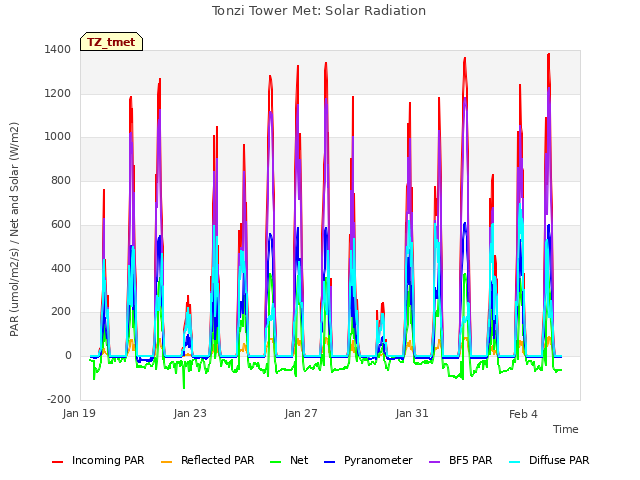Click the Jan 27 x-axis label
The height and width of the screenshot is (480, 640).
[x=301, y=413]
